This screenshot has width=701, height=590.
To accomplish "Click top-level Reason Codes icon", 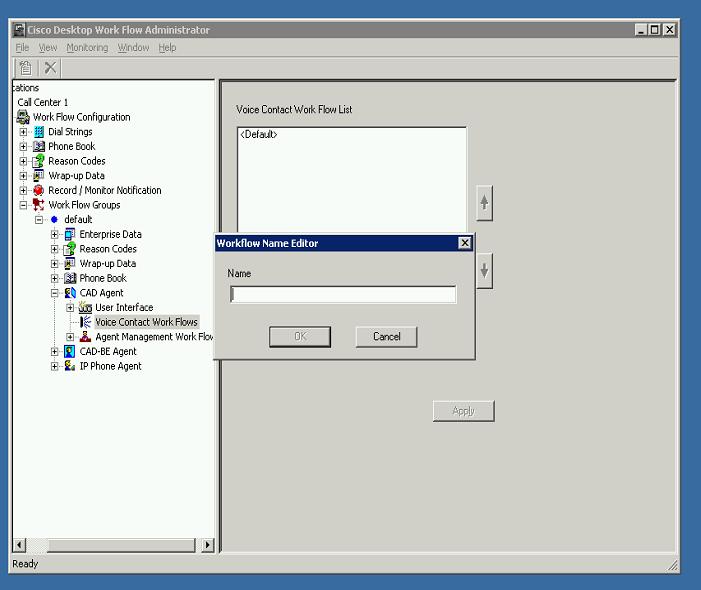I will 39,161.
